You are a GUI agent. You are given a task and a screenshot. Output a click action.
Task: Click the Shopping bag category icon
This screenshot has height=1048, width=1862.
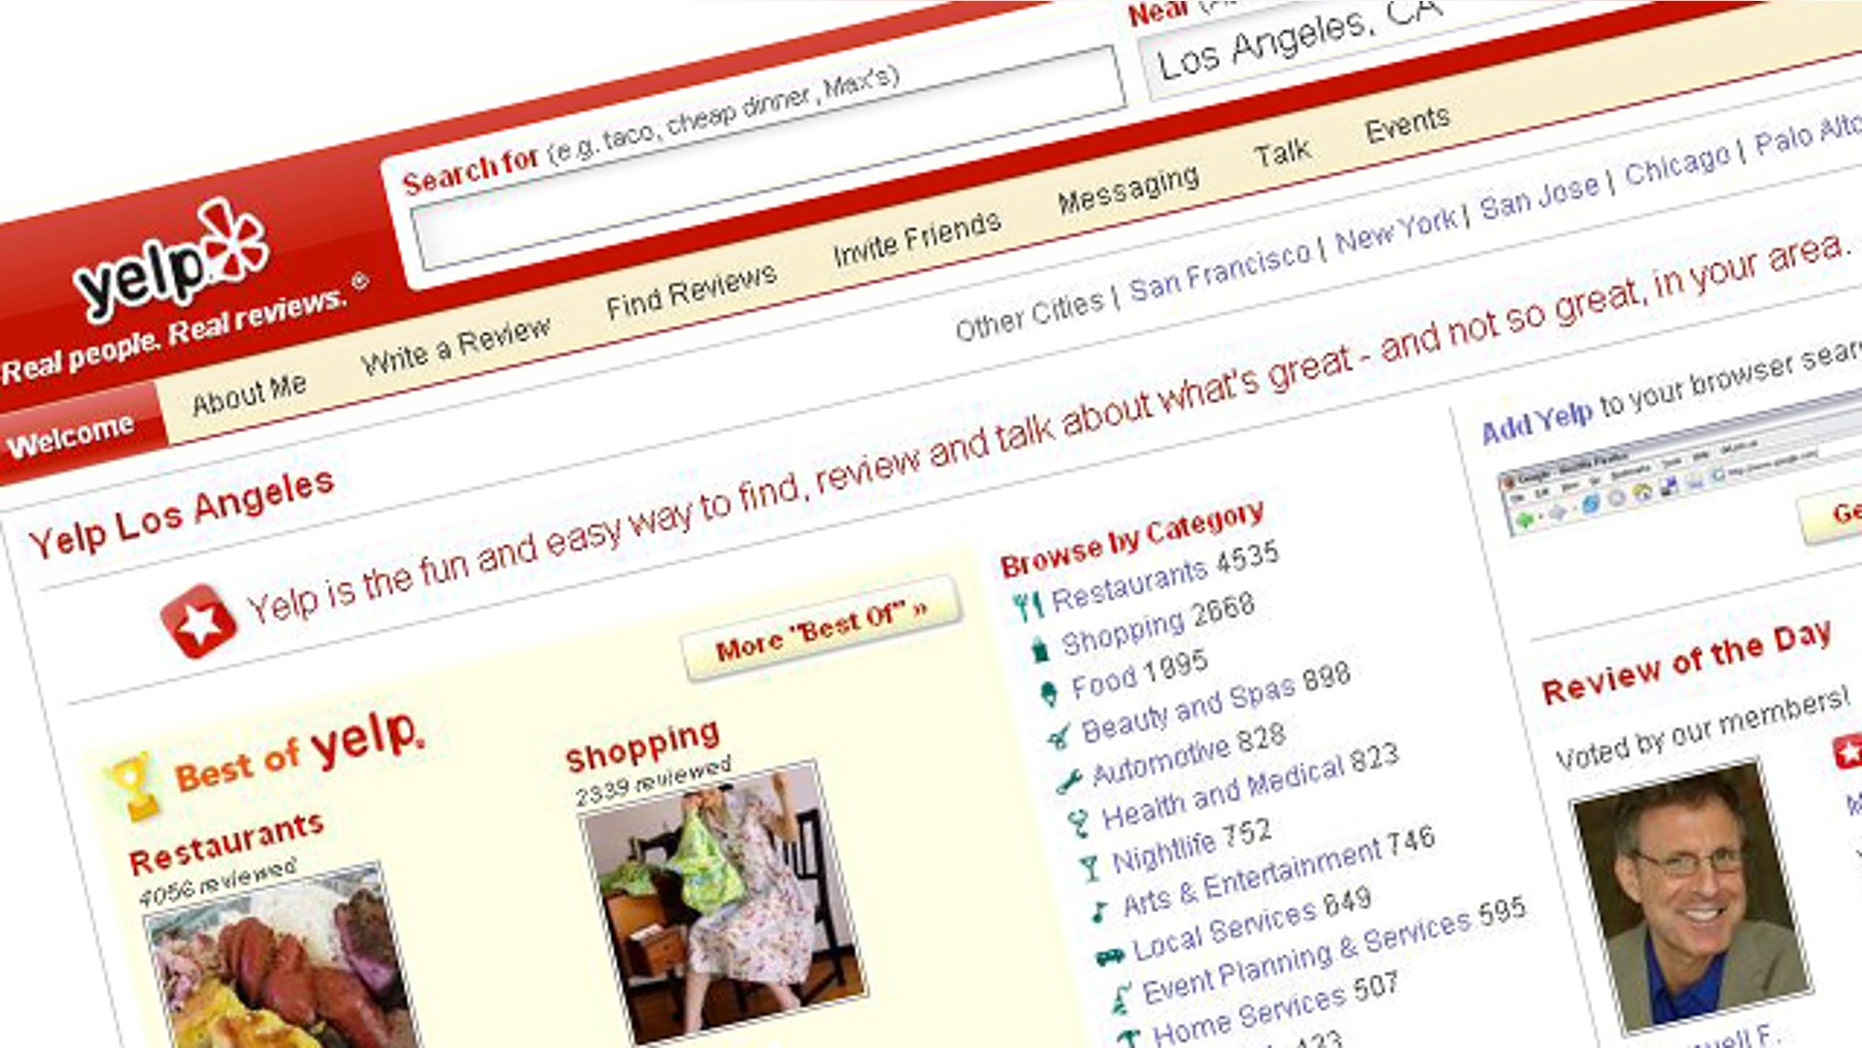[1040, 650]
